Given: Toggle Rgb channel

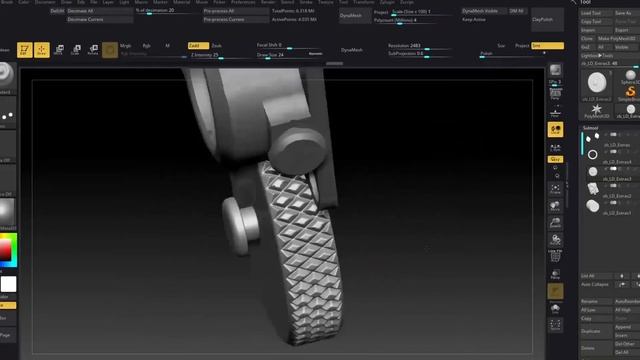Looking at the screenshot, I should [147, 46].
